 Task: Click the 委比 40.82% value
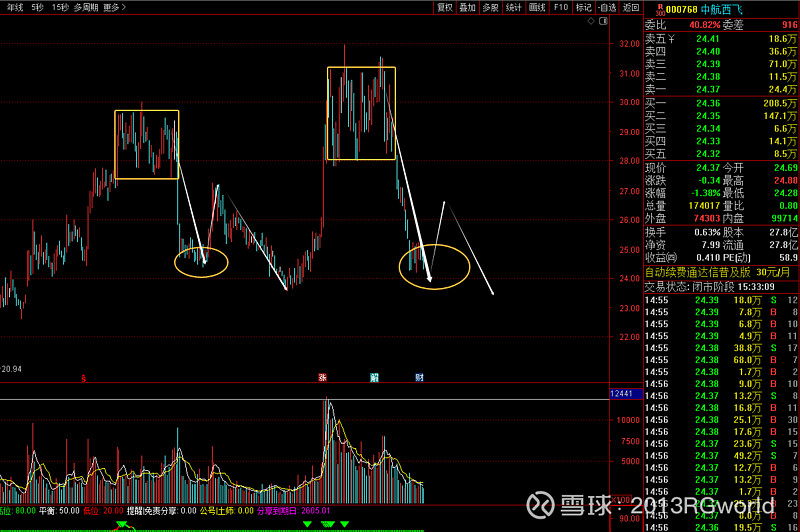(705, 24)
